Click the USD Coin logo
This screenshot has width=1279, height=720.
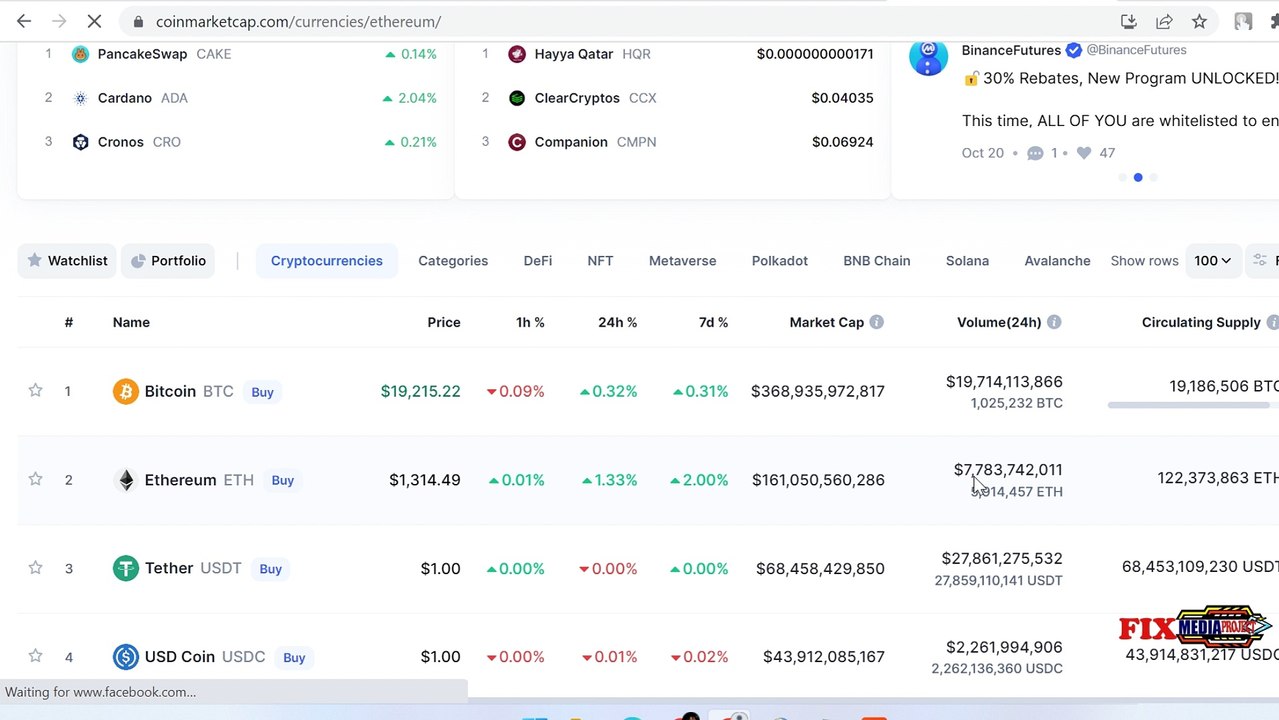tap(125, 657)
